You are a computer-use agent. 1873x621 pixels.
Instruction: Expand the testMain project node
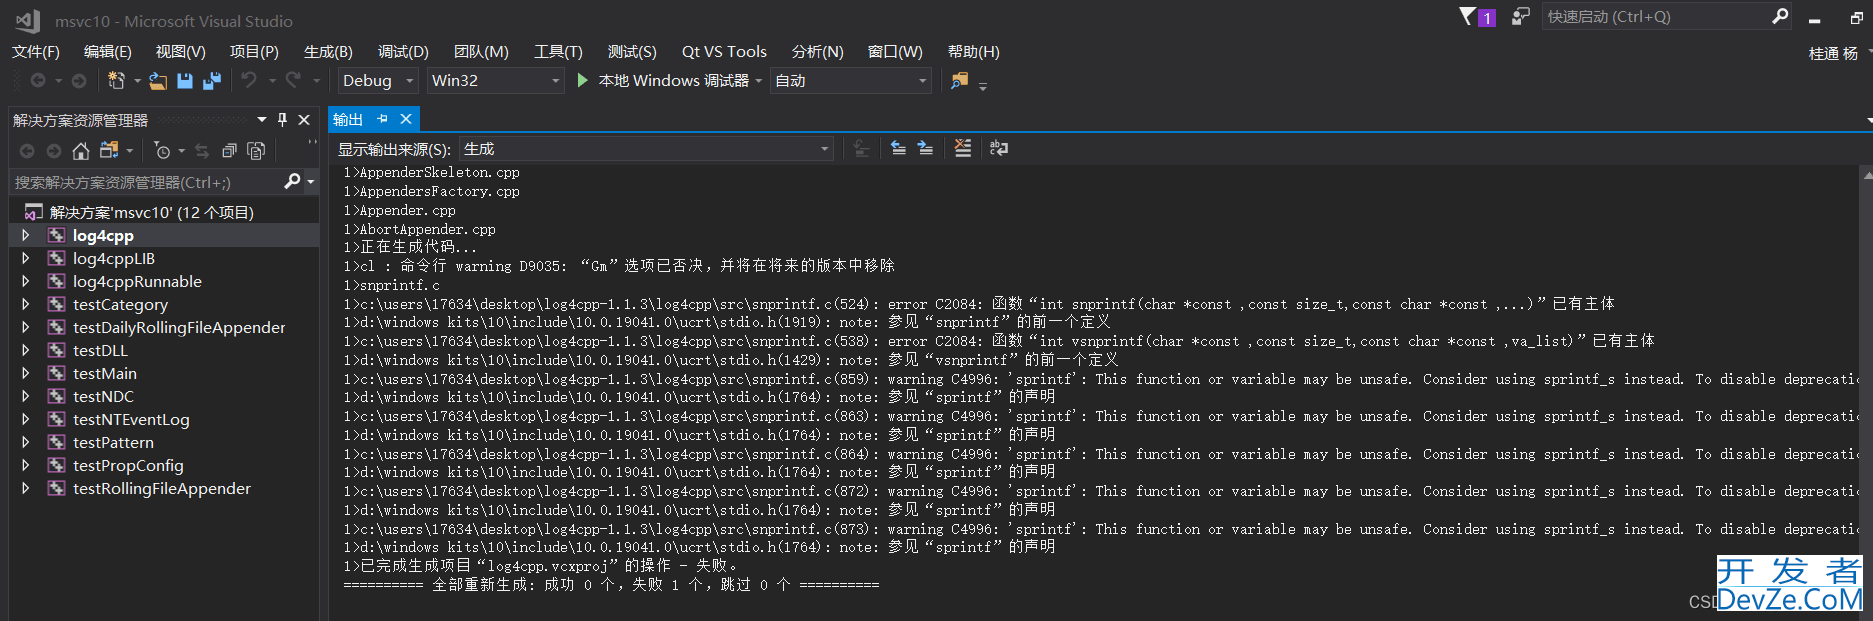pyautogui.click(x=26, y=373)
